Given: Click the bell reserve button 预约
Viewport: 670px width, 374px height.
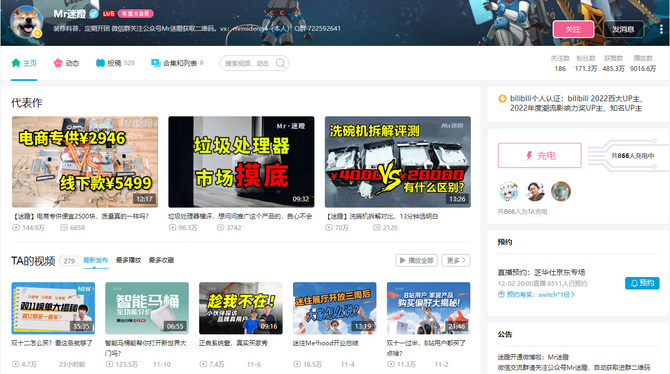Looking at the screenshot, I should pos(642,283).
